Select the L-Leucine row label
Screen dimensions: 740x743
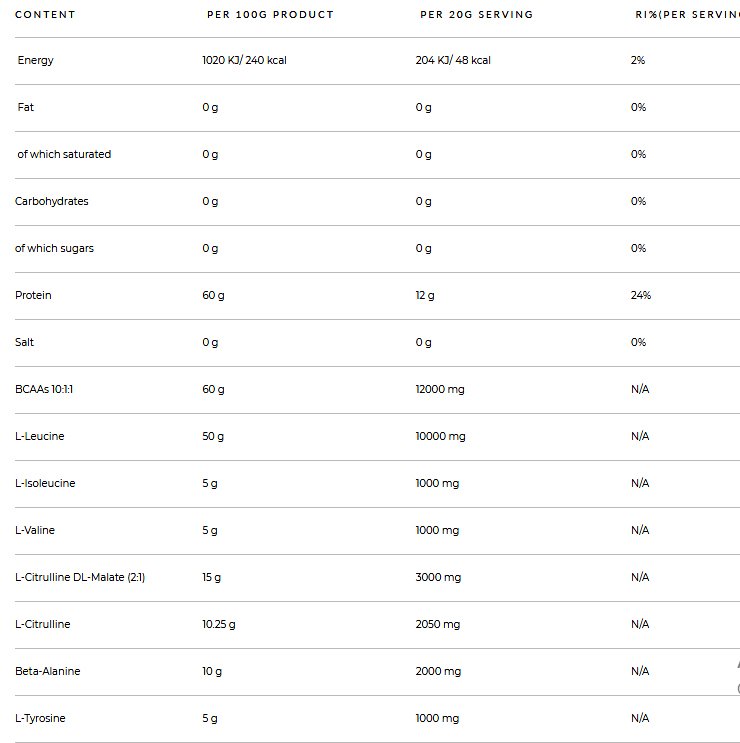[40, 436]
